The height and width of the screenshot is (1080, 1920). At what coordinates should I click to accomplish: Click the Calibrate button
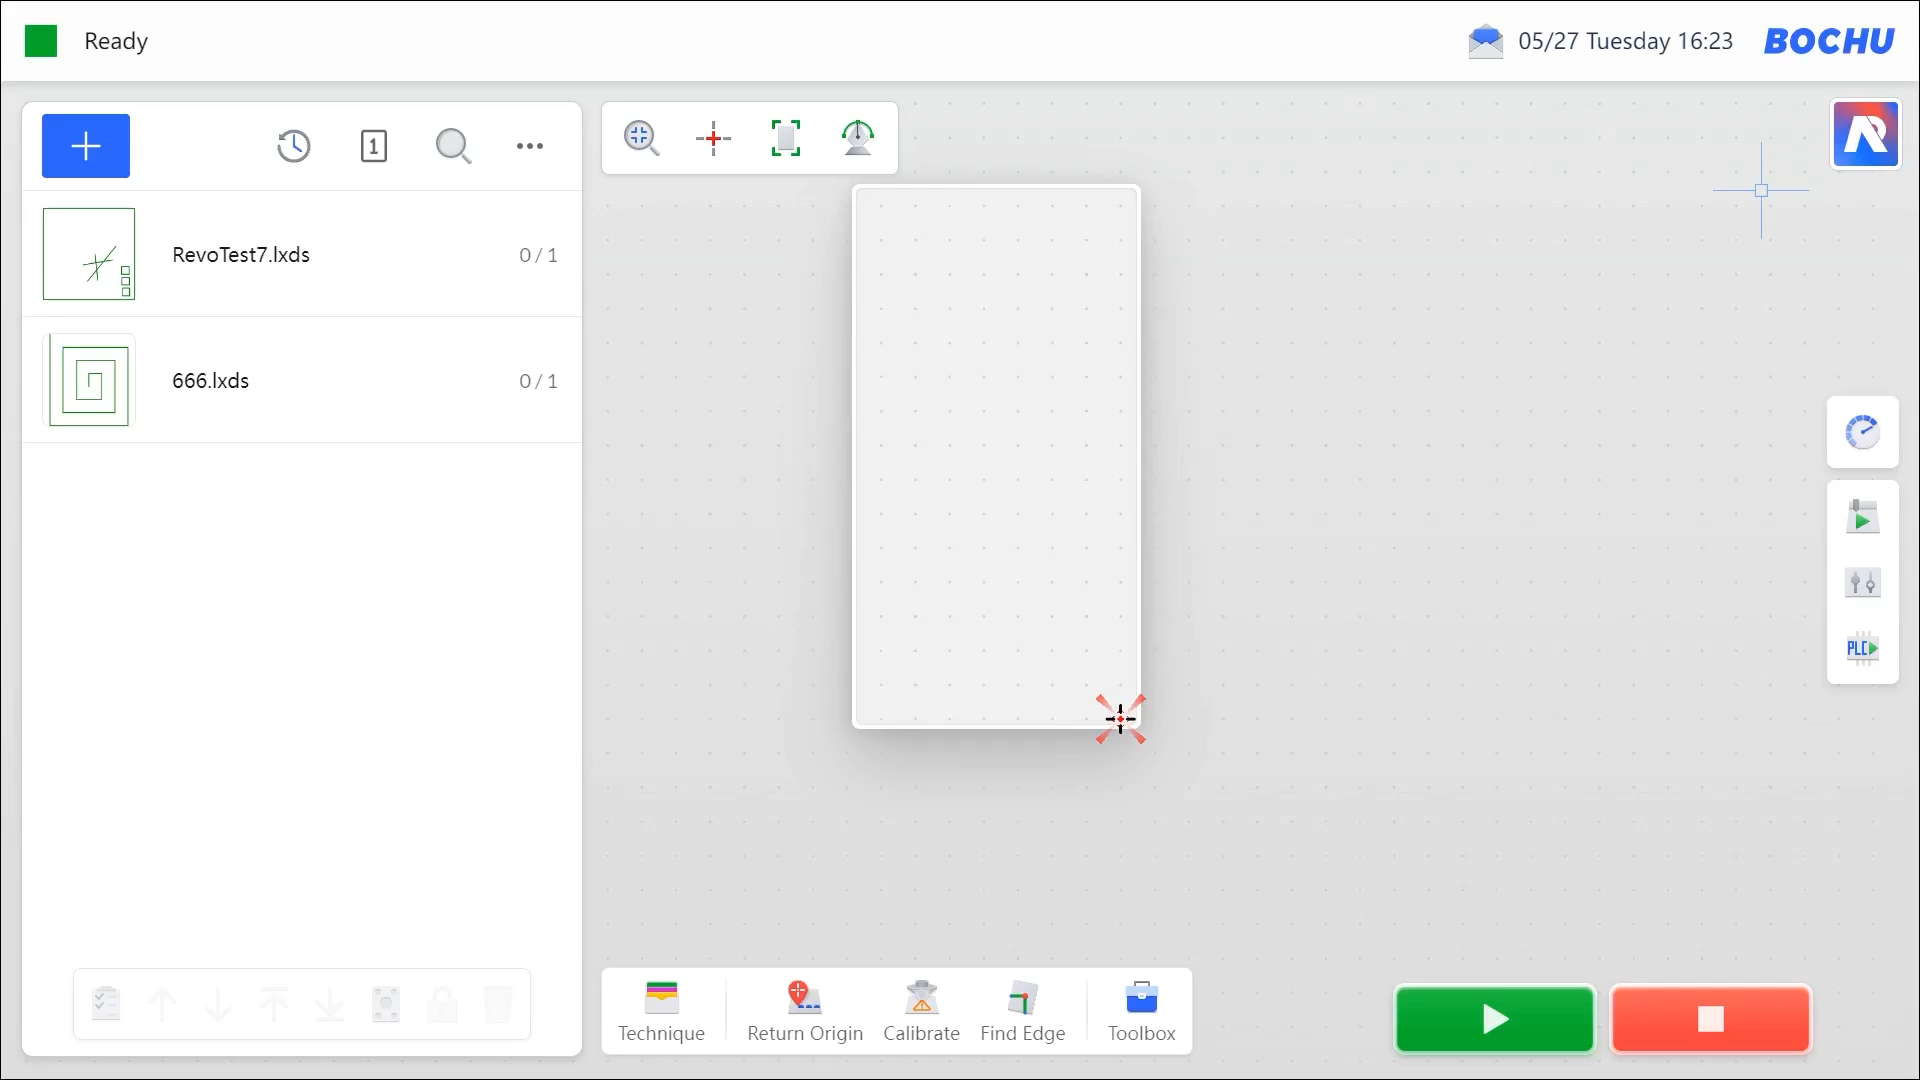point(921,1012)
